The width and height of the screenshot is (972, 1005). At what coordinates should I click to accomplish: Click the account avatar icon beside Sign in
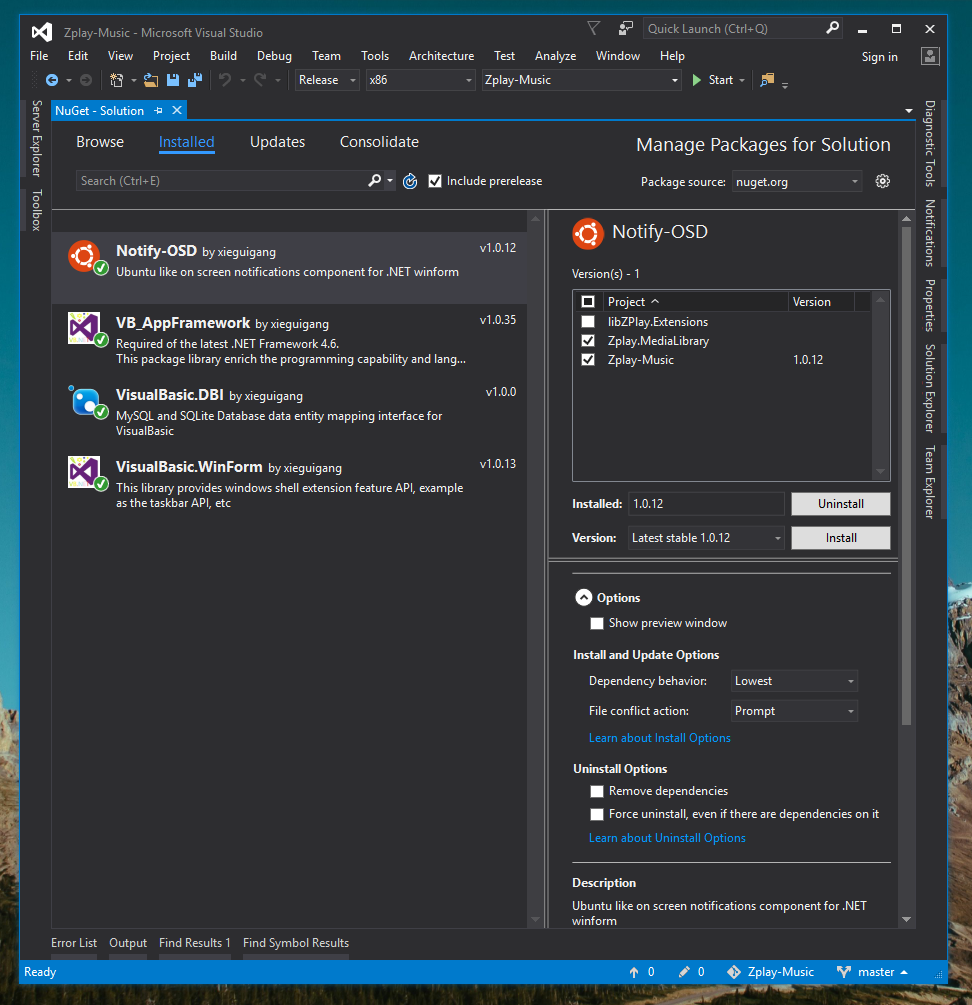tap(930, 56)
